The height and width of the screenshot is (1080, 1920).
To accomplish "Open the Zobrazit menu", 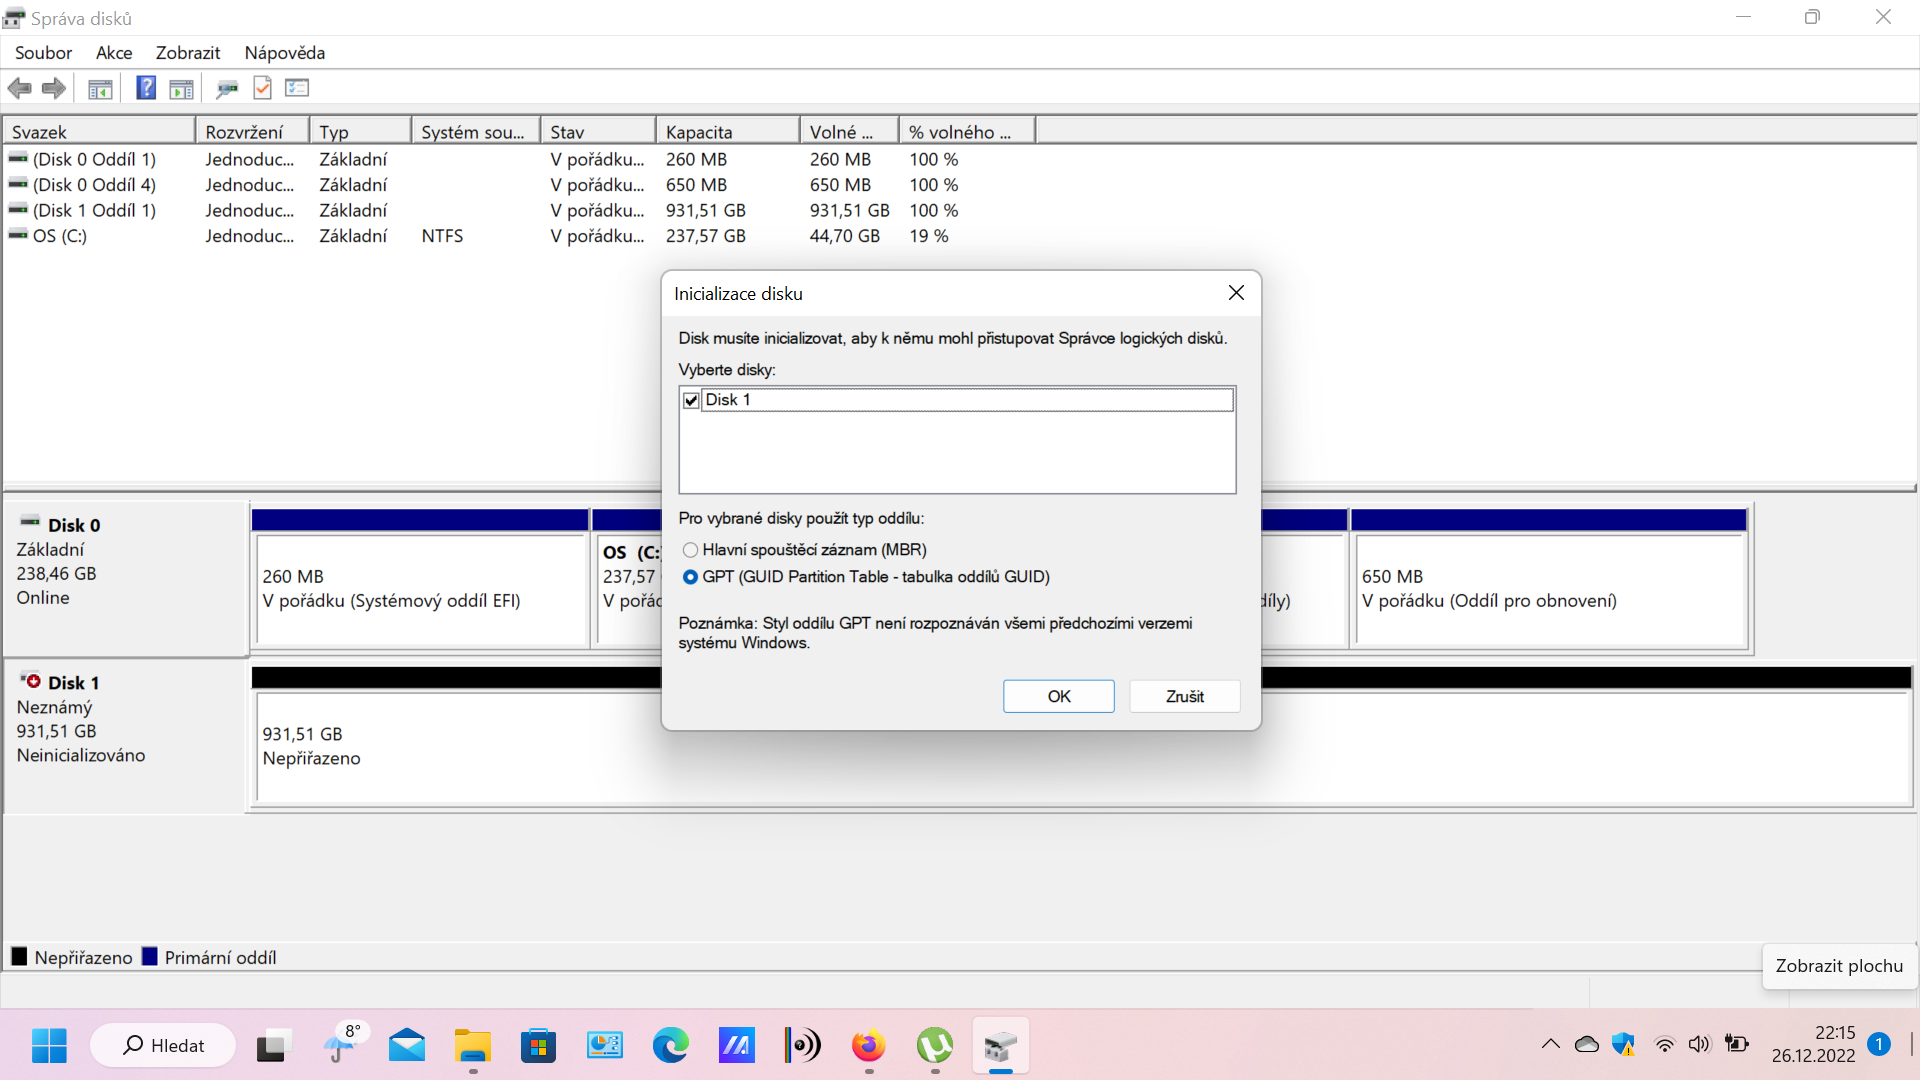I will [187, 53].
